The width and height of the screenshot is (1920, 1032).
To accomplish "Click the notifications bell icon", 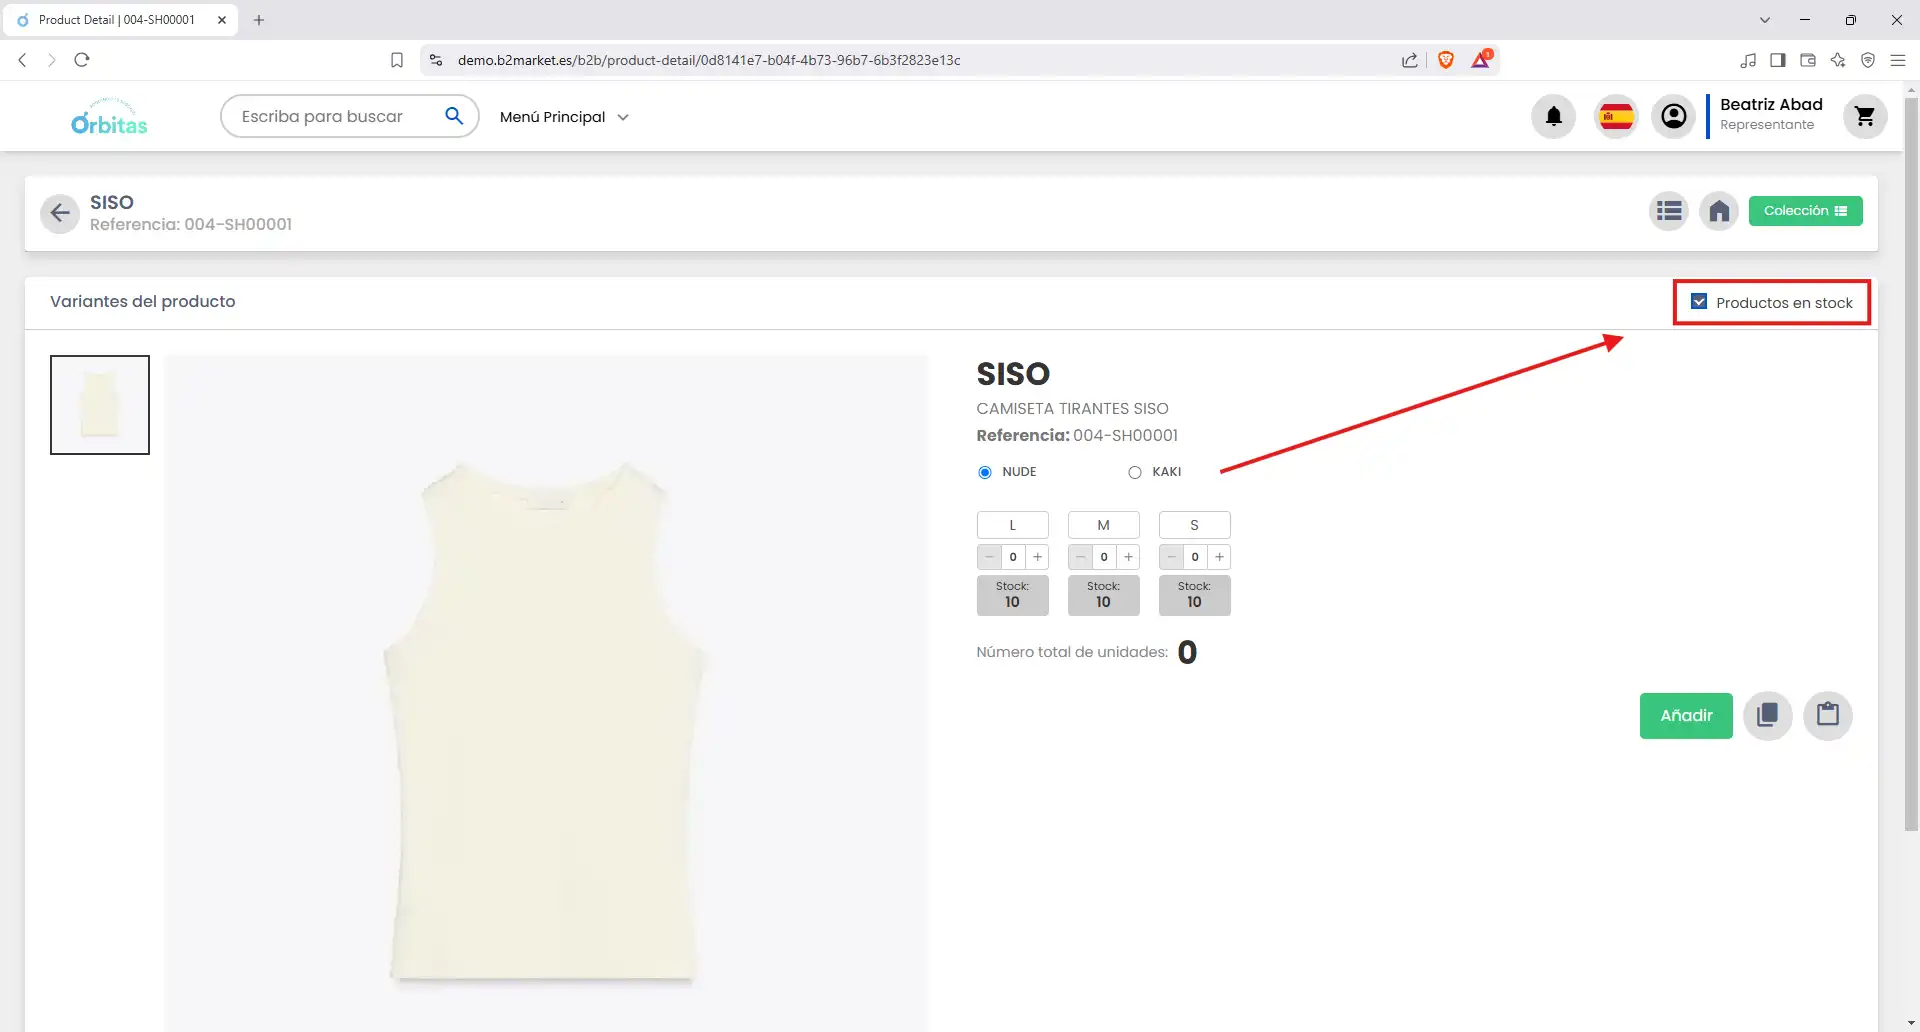I will (1553, 117).
